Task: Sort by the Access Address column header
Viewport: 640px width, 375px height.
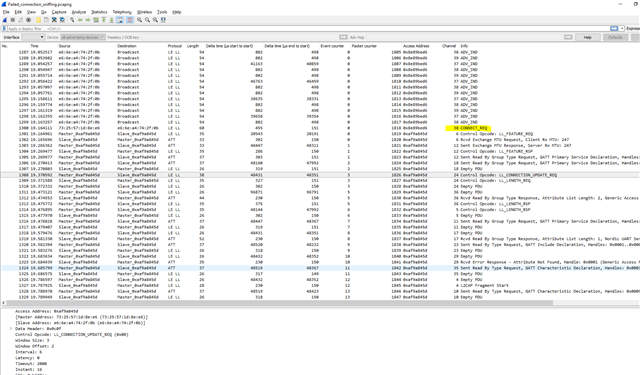Action: coord(416,46)
